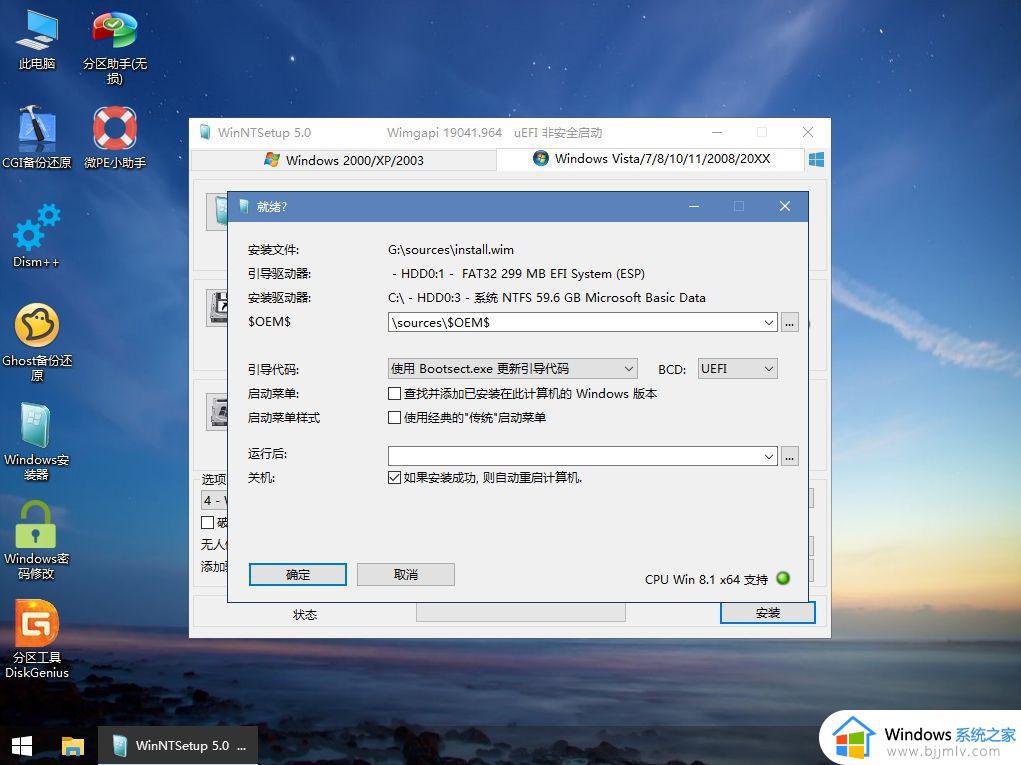Screen dimensions: 1021x765
Task: Confirm with the 确定 button
Action: (298, 574)
